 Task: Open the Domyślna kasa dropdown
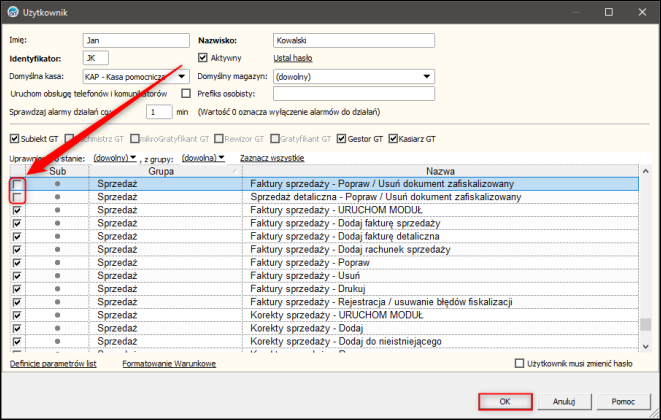point(182,77)
